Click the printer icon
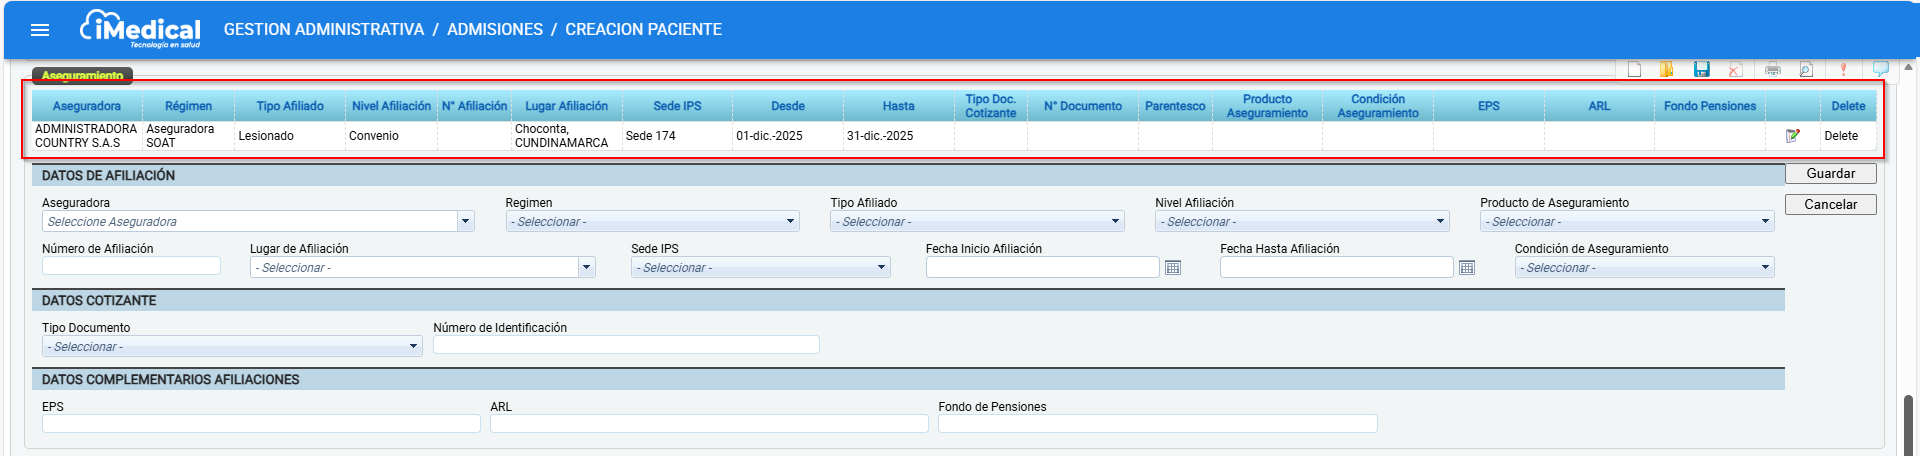The height and width of the screenshot is (456, 1920). (1773, 69)
